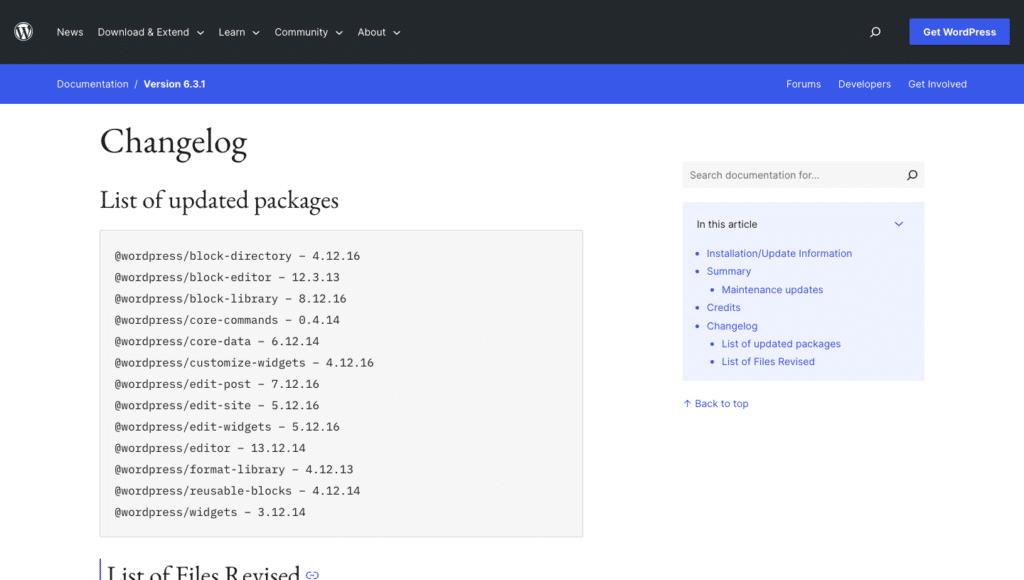Viewport: 1024px width, 580px height.
Task: Click the documentation search magnifier icon
Action: tap(912, 175)
